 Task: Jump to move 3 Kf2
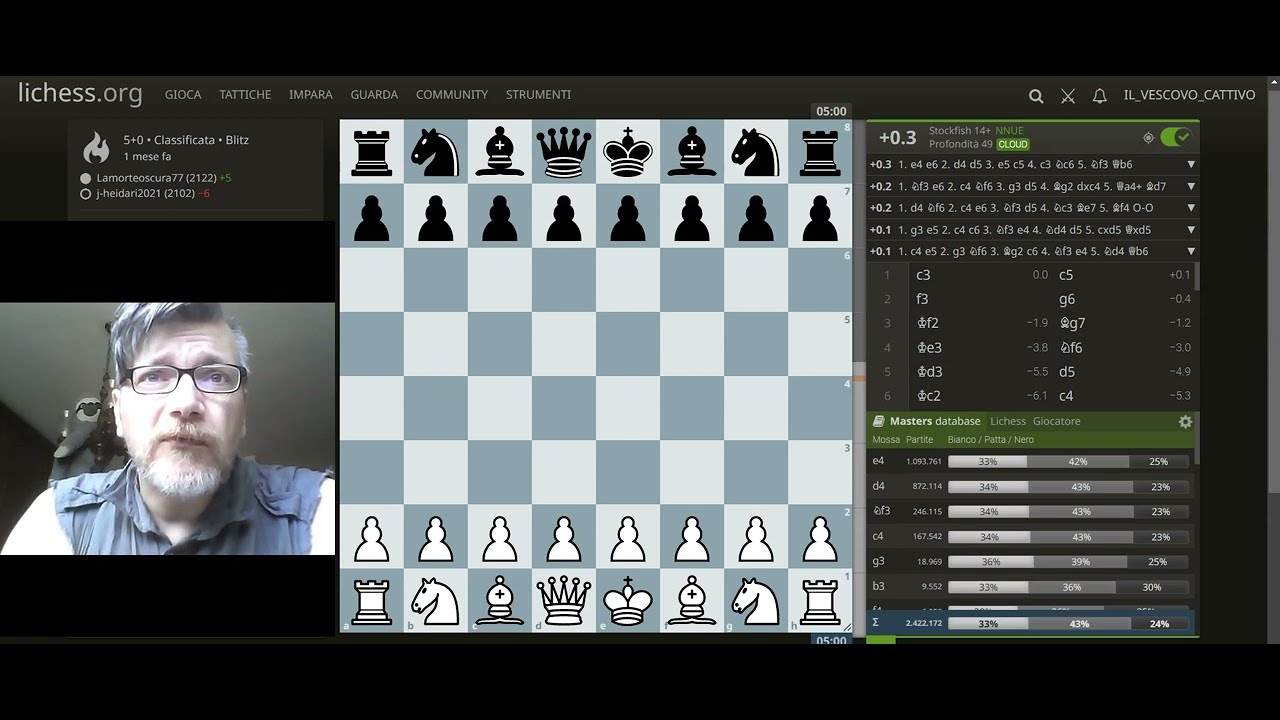[980, 323]
